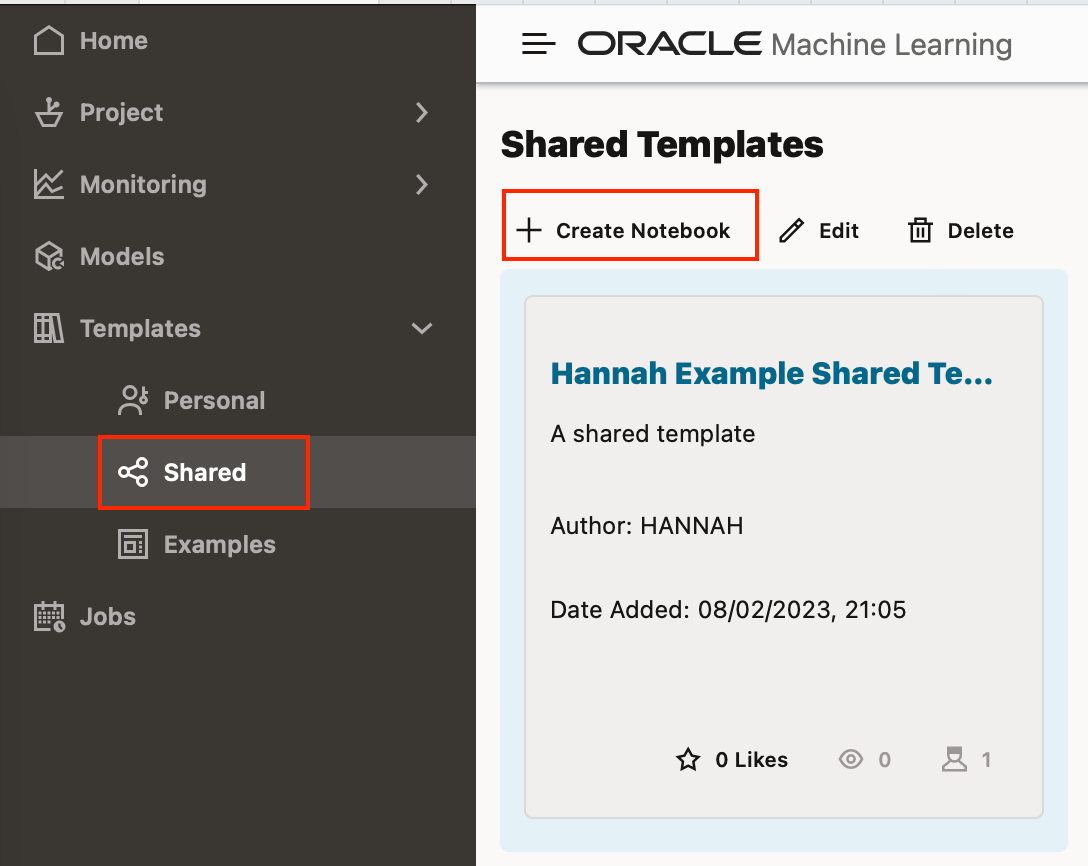Select the Shared templates menu item

(x=204, y=473)
